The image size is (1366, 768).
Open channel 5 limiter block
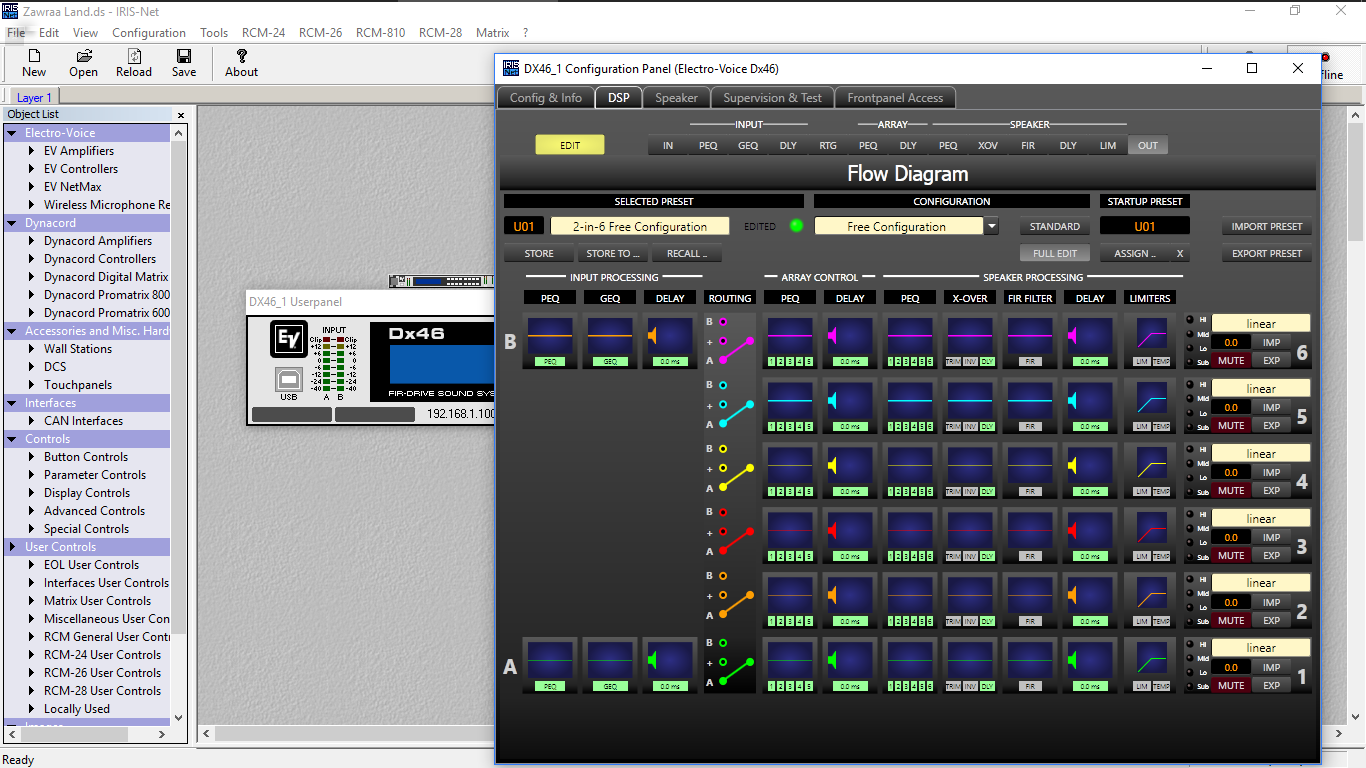click(x=1150, y=405)
